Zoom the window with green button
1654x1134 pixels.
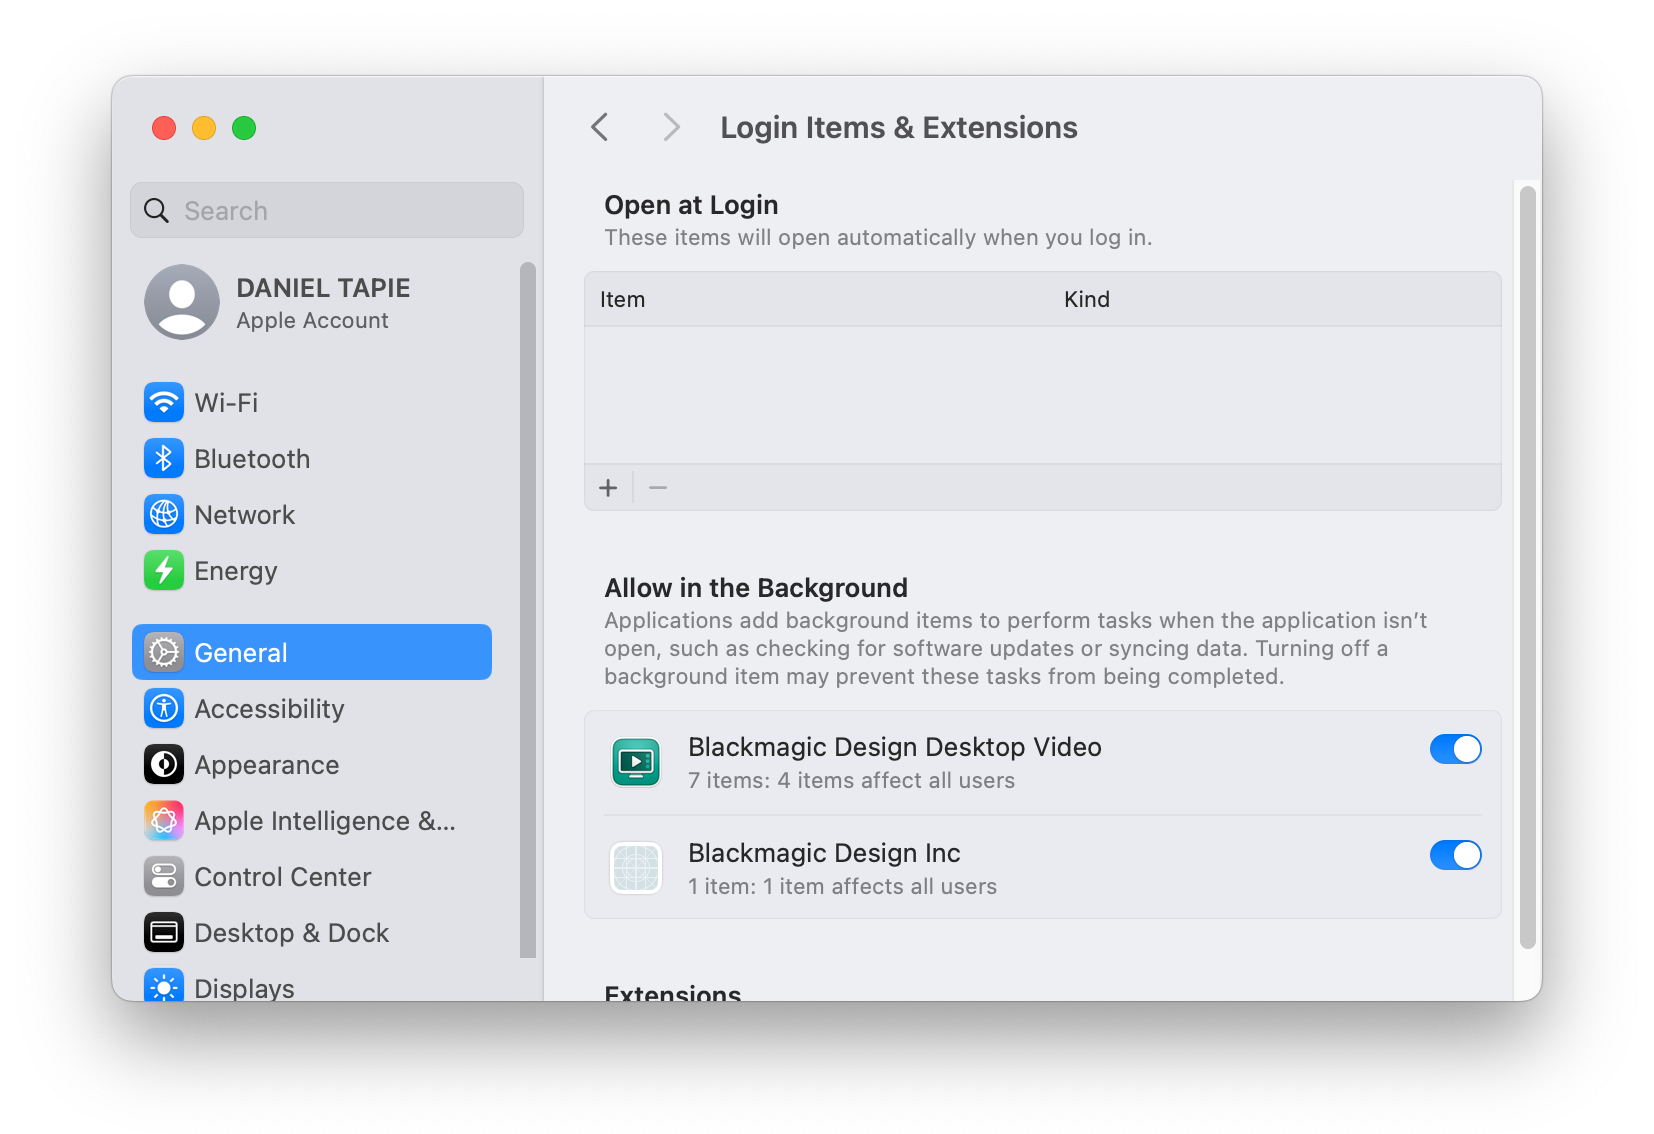pos(244,128)
